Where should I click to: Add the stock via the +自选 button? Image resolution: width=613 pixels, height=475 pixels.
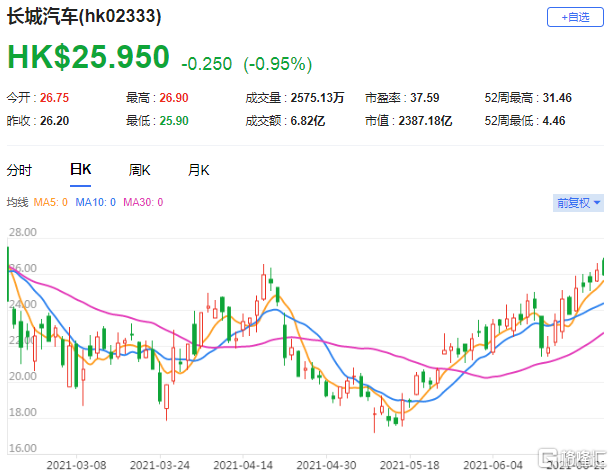point(575,17)
